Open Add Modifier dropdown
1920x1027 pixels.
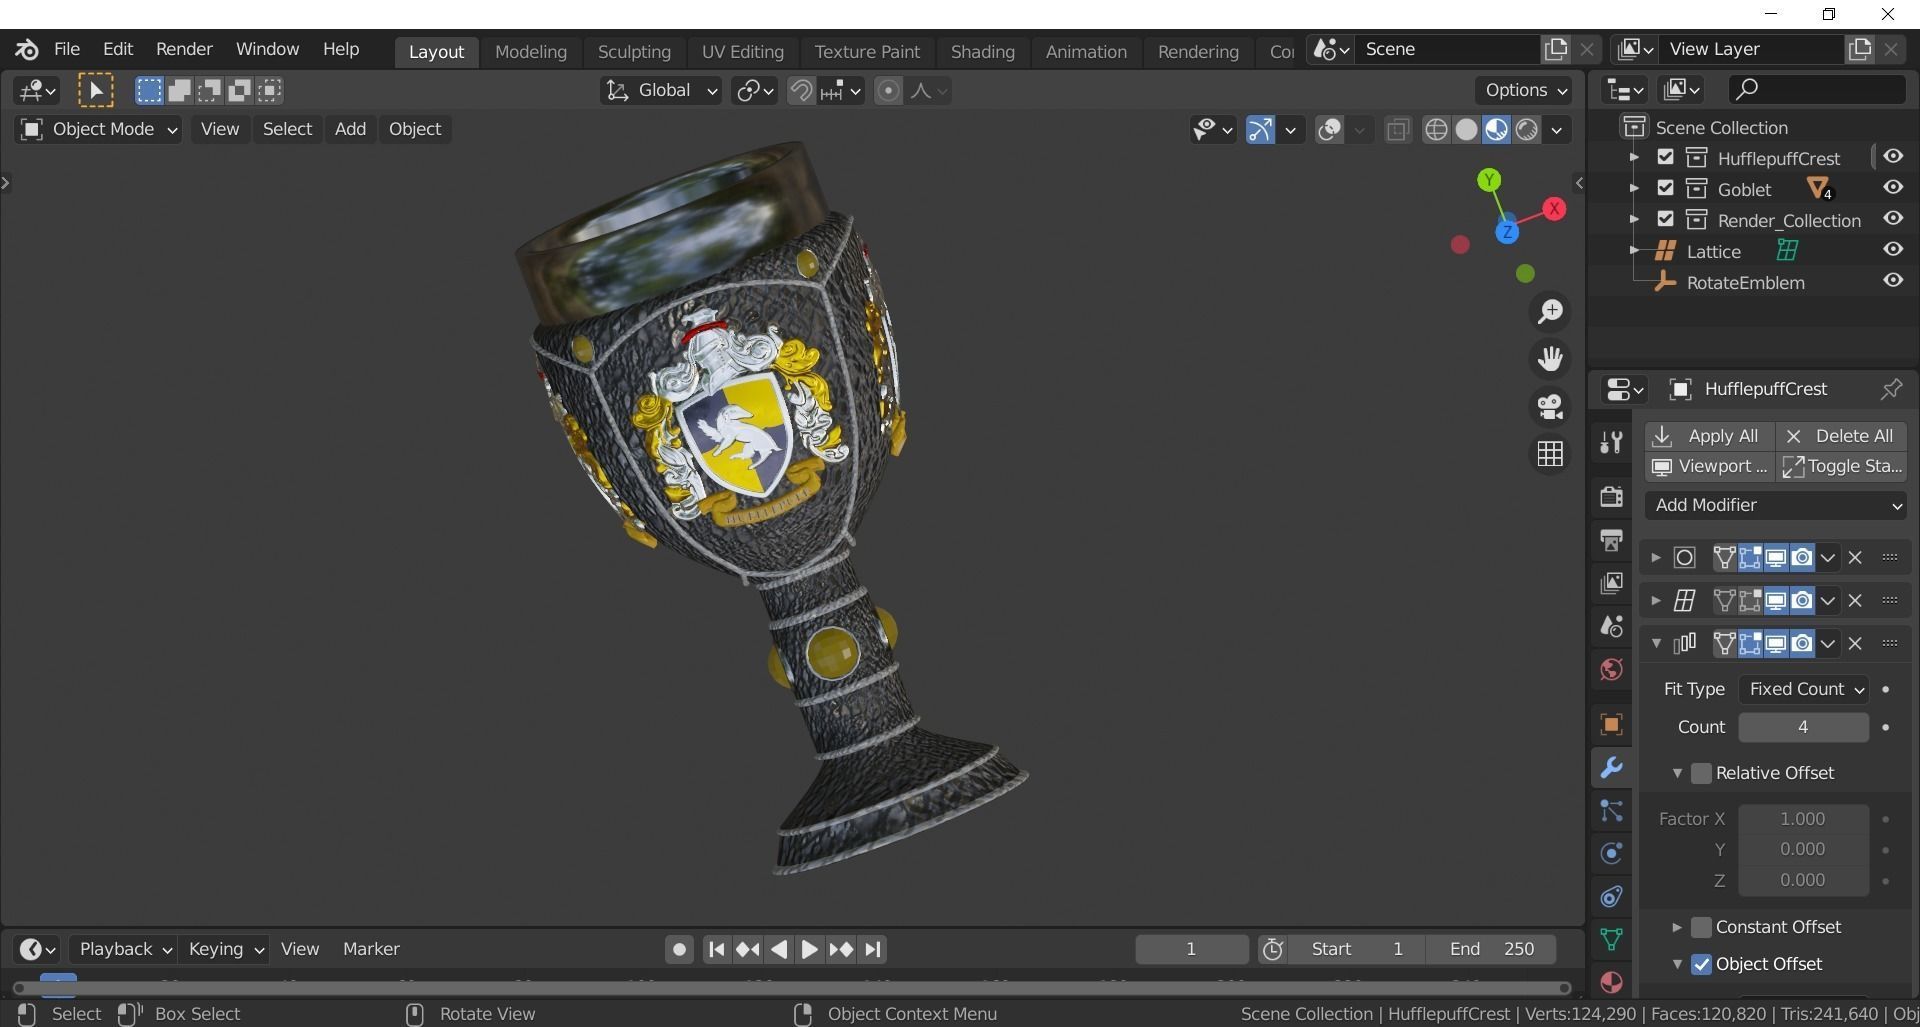[1776, 506]
